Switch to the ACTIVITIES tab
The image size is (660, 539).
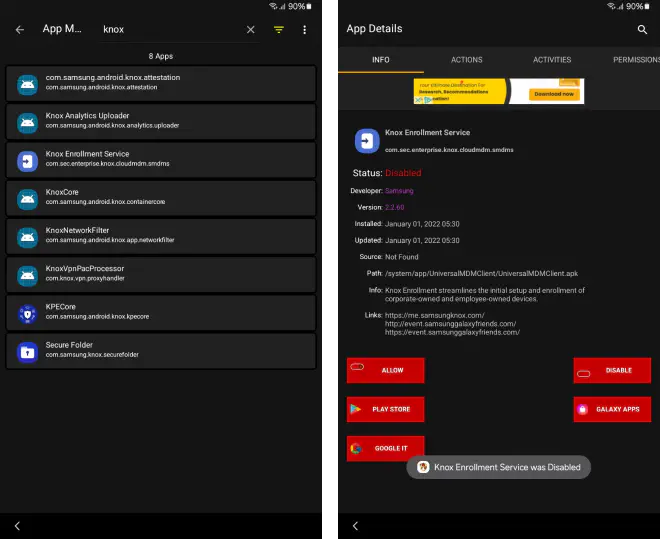pyautogui.click(x=552, y=60)
